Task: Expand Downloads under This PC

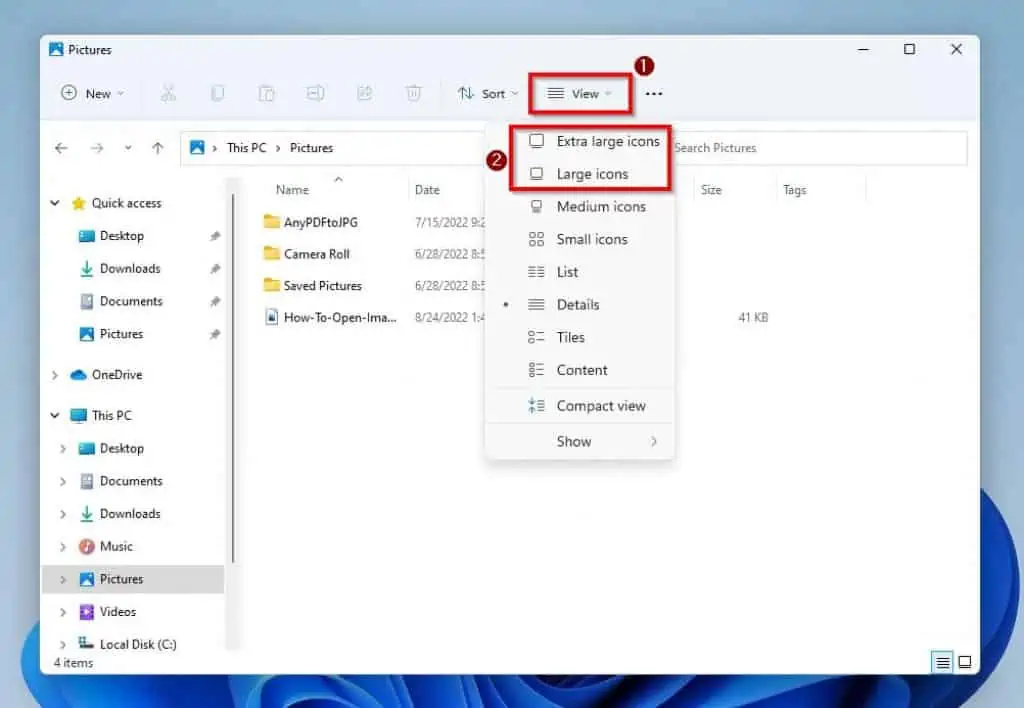Action: pyautogui.click(x=63, y=514)
